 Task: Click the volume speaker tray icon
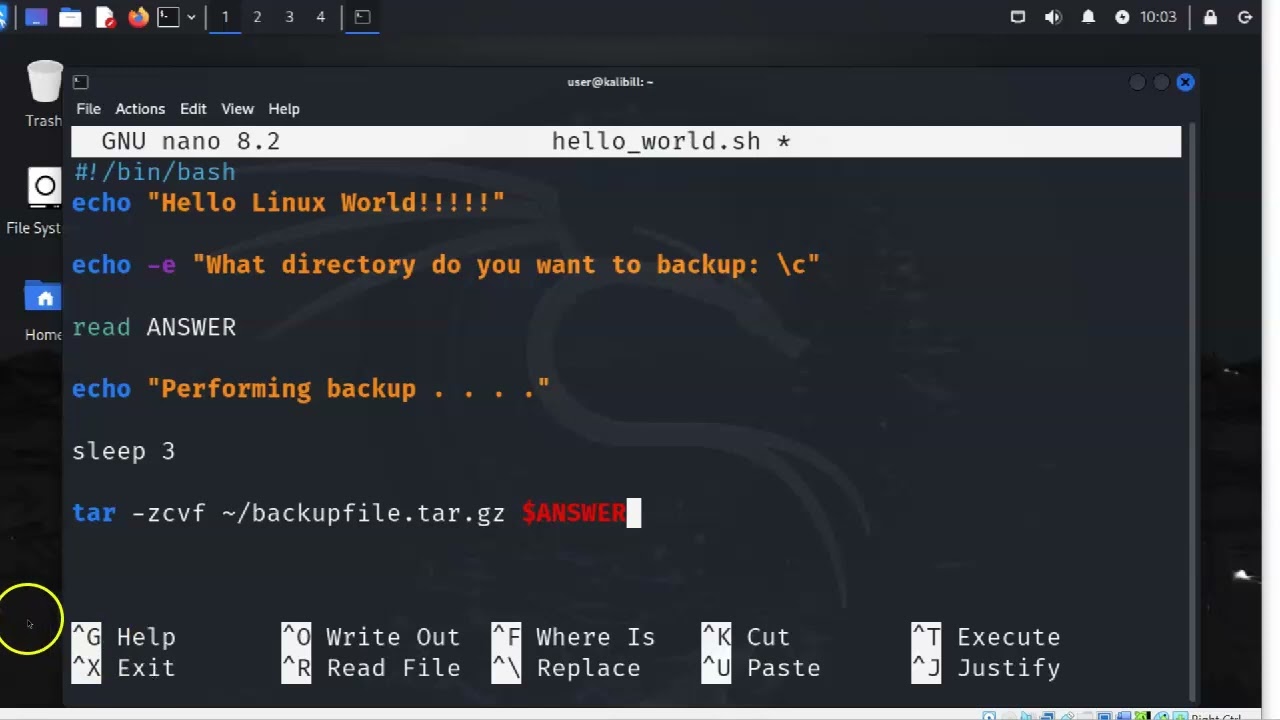(x=1053, y=17)
